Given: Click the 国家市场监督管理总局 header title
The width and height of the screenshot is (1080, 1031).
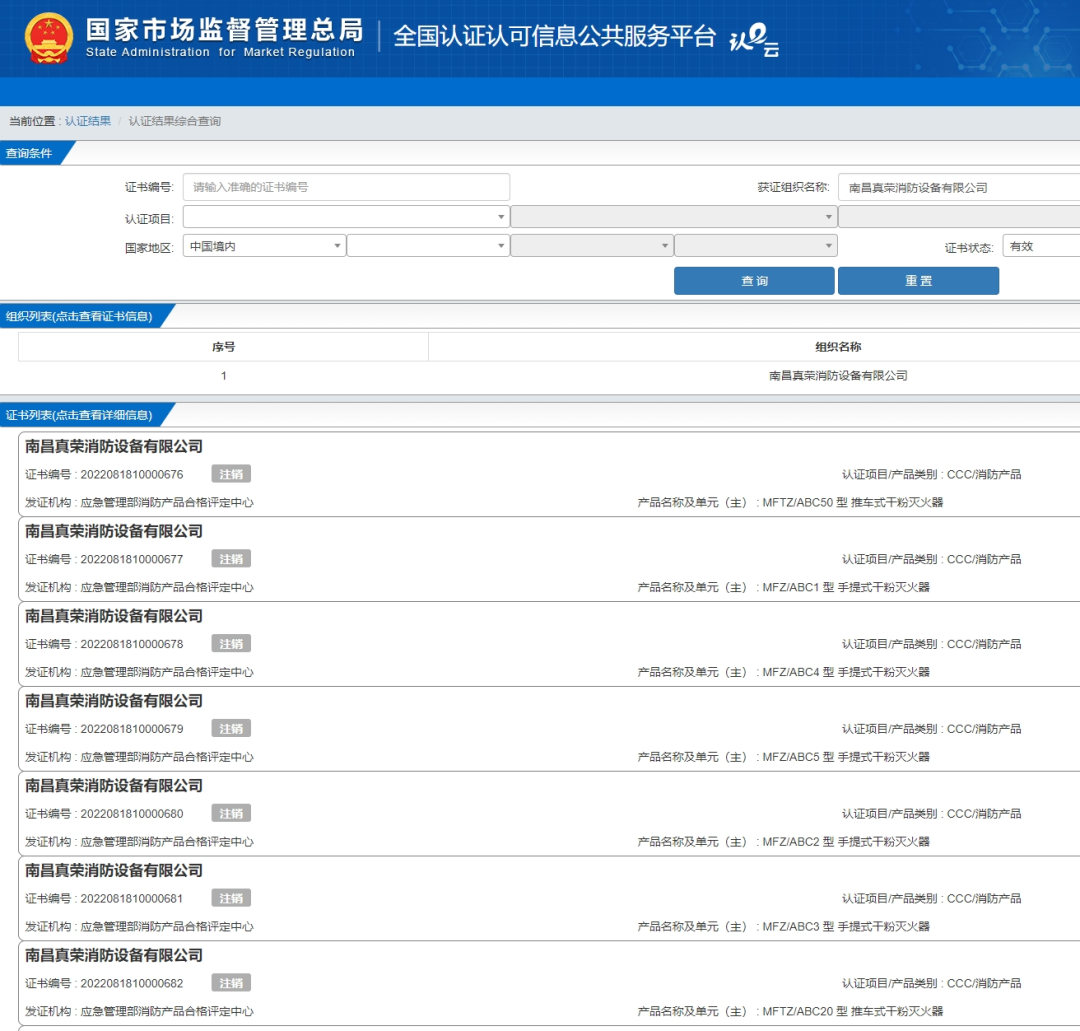Looking at the screenshot, I should click(224, 30).
